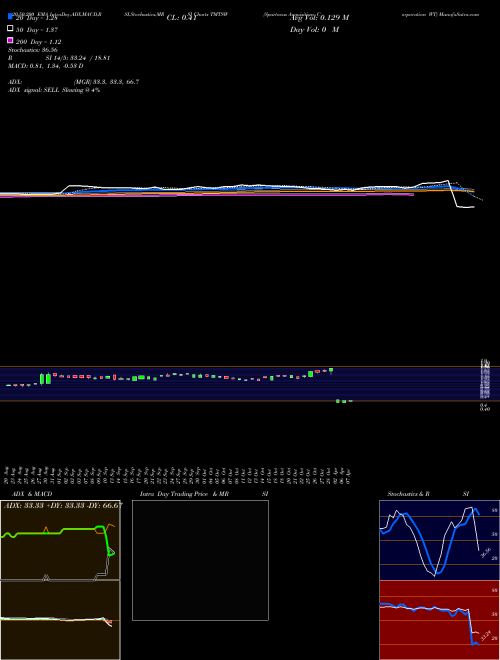500x660 pixels.
Task: Click the 'CL: 0.41' closing price text
Action: (x=182, y=18)
